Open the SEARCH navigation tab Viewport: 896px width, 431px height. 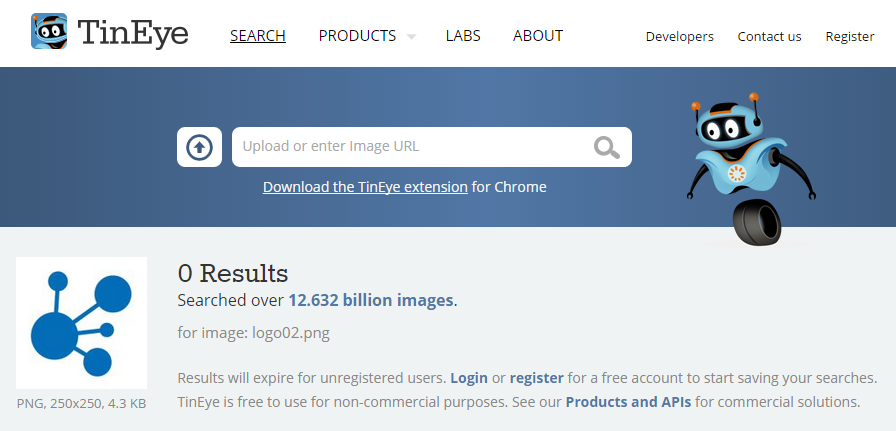(257, 36)
